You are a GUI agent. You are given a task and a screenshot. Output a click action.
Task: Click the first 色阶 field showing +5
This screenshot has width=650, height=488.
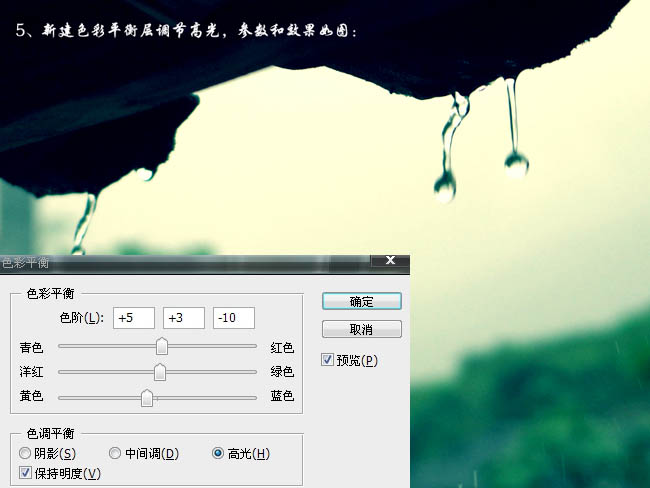(x=134, y=318)
